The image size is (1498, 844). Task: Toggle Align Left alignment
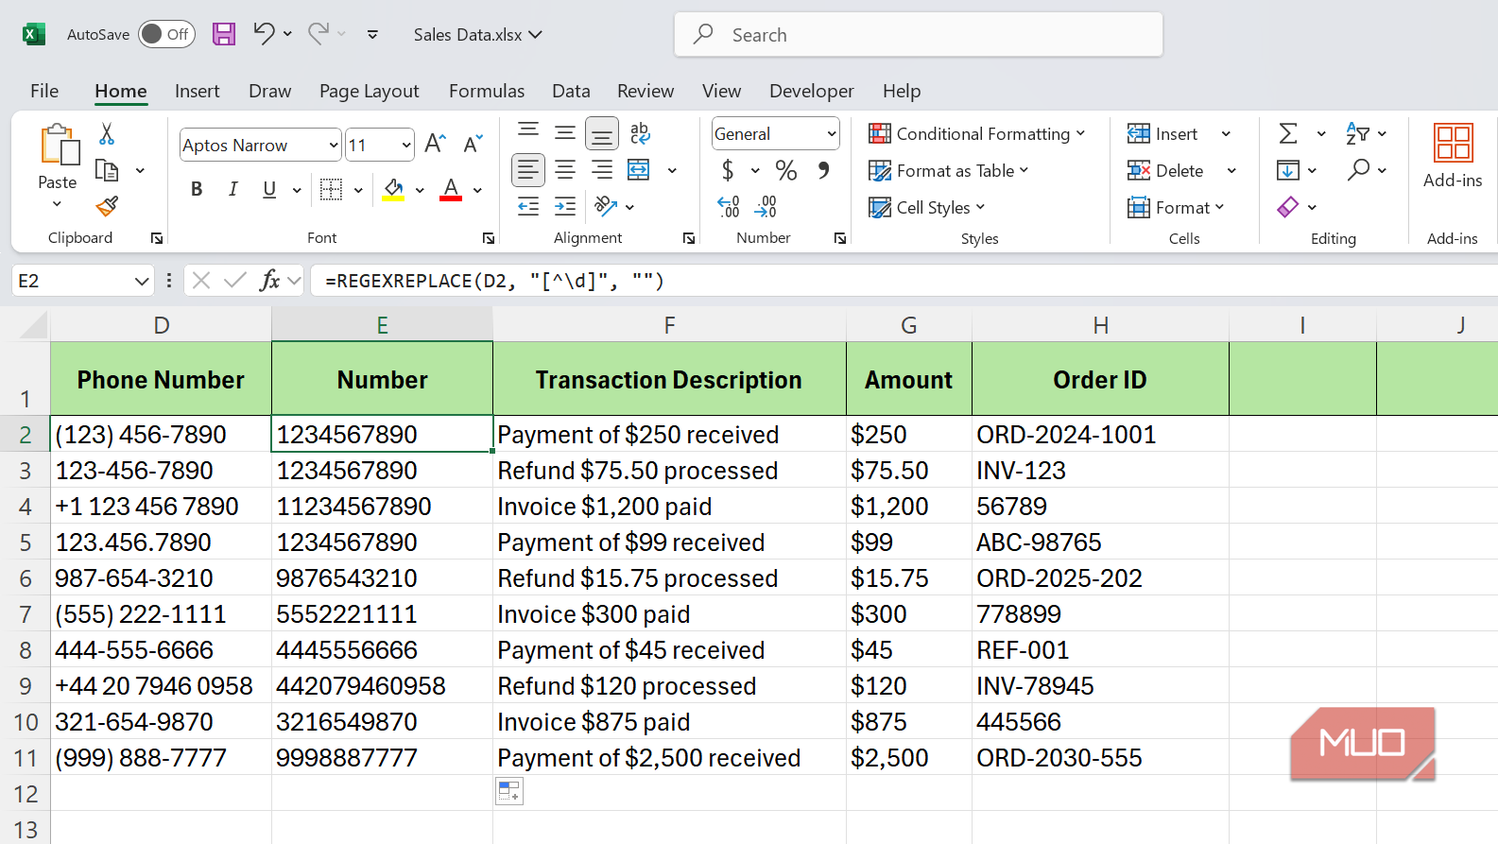(x=528, y=170)
